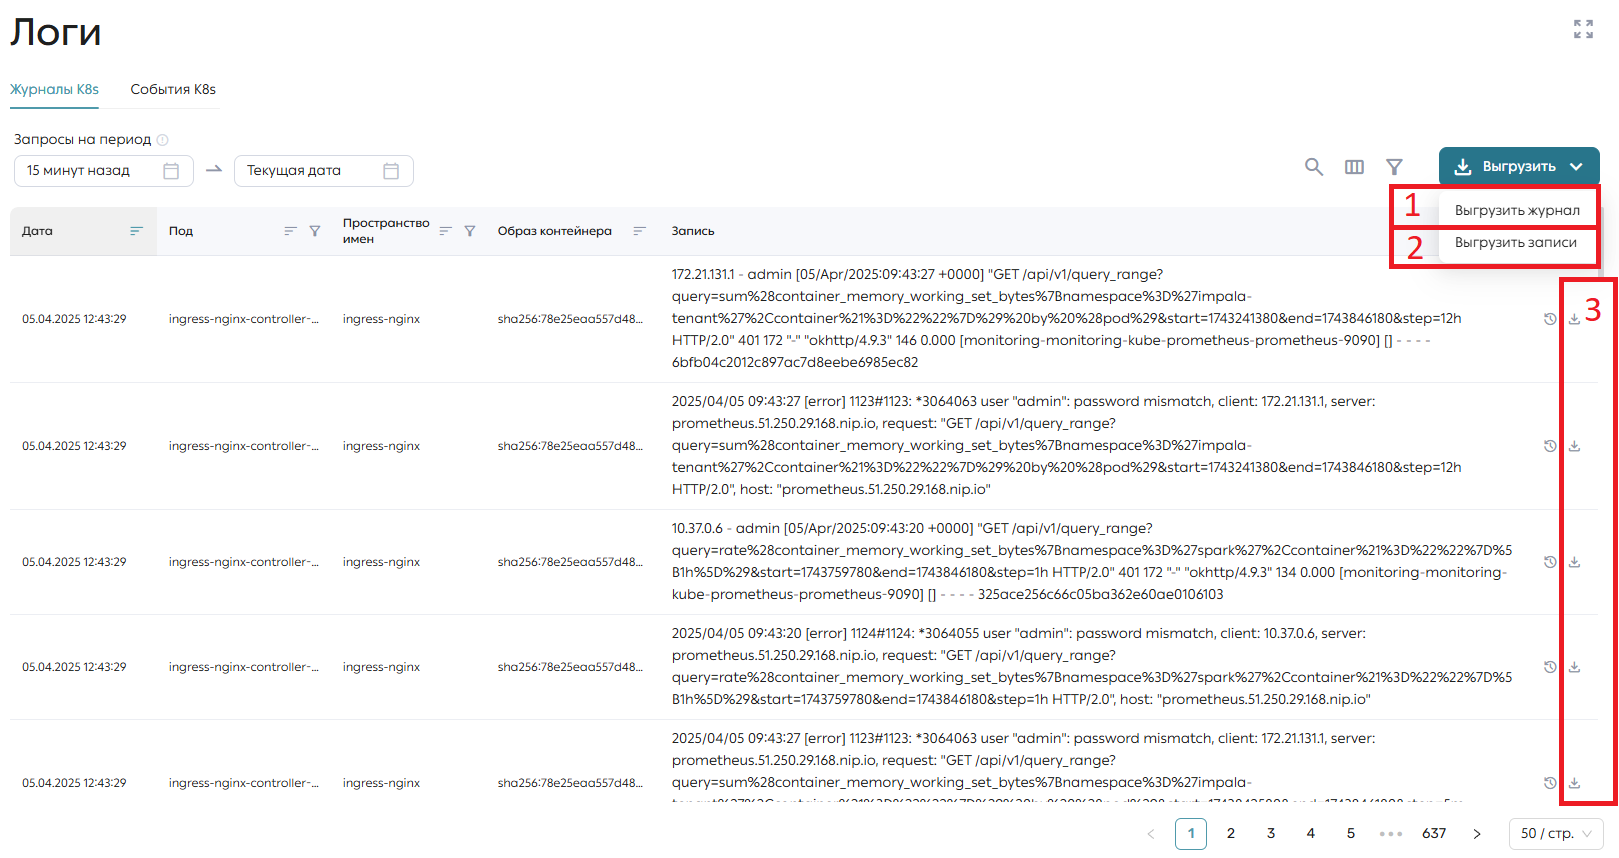Screen dimensions: 1619x858
Task: Click pagination ellipsis to skip pages
Action: pyautogui.click(x=1391, y=834)
